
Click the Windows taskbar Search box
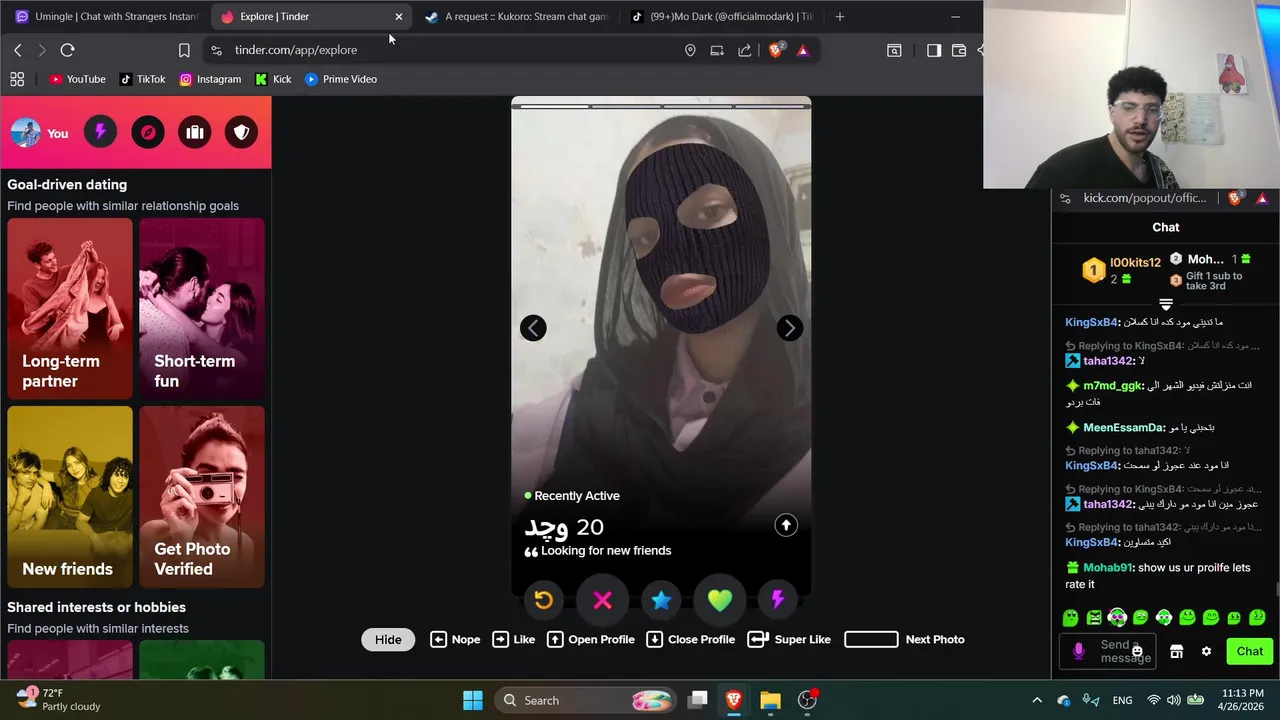coord(587,700)
